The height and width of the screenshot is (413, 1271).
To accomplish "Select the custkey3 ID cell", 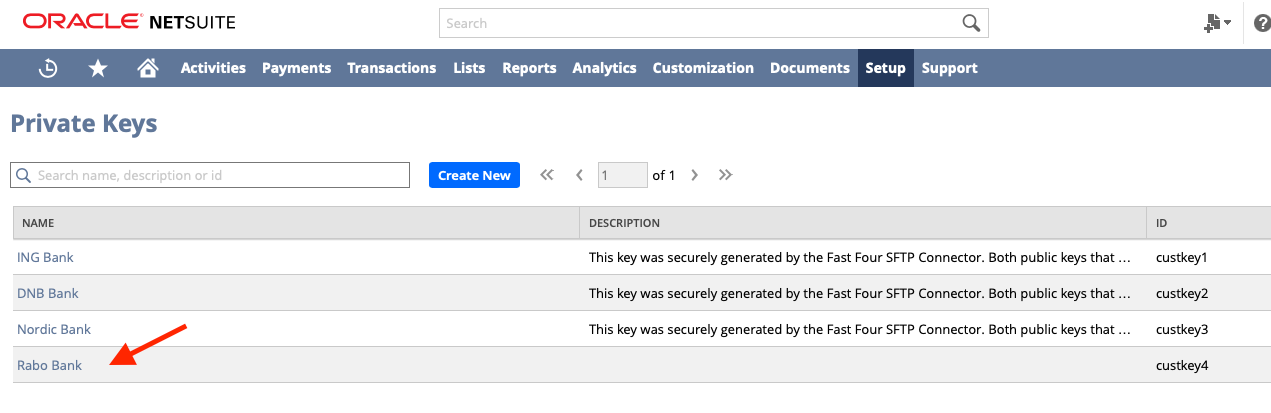I will [x=1182, y=329].
